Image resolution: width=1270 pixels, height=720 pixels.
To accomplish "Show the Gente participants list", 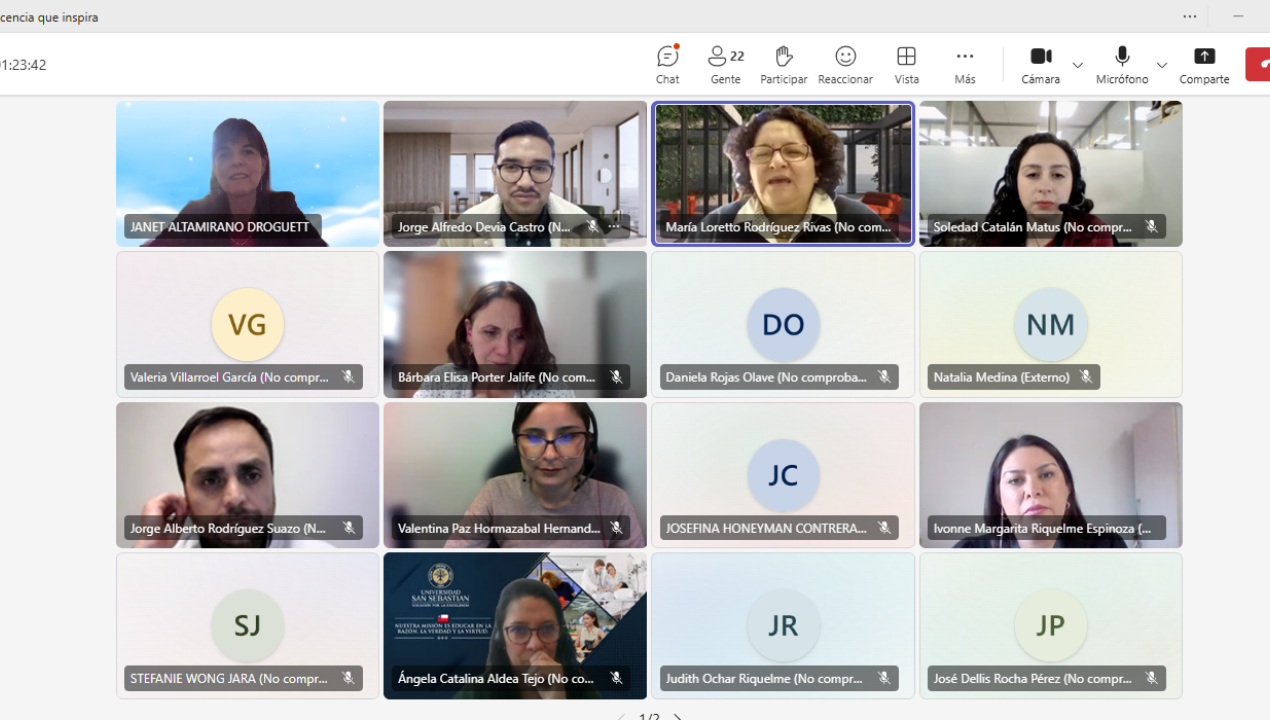I will click(725, 64).
